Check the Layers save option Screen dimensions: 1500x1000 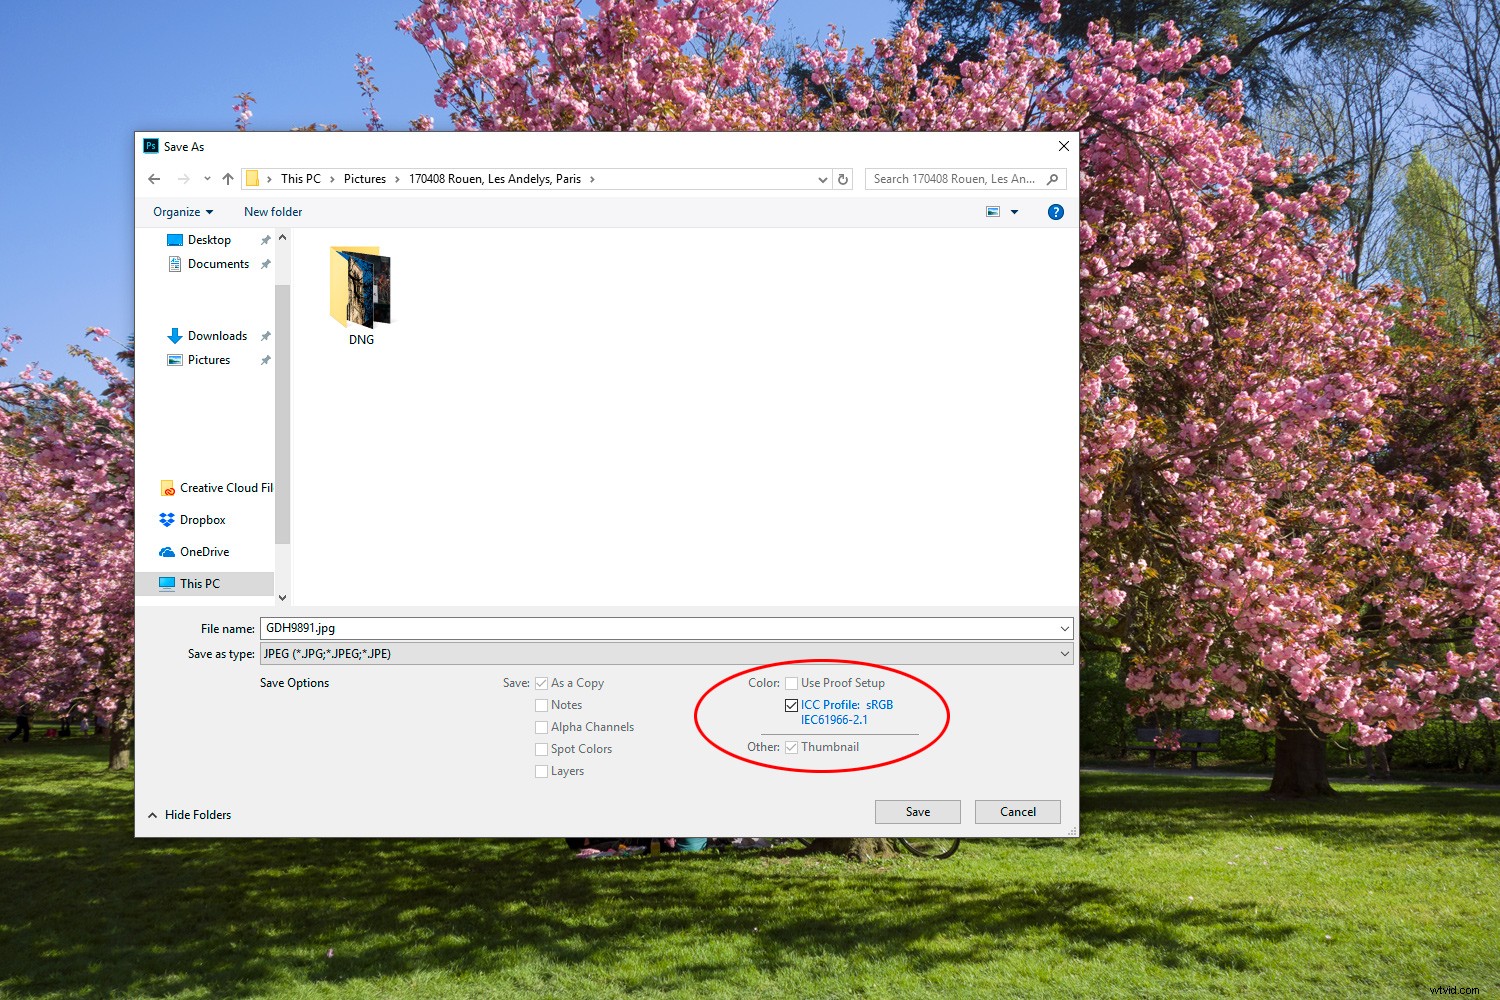pyautogui.click(x=541, y=770)
